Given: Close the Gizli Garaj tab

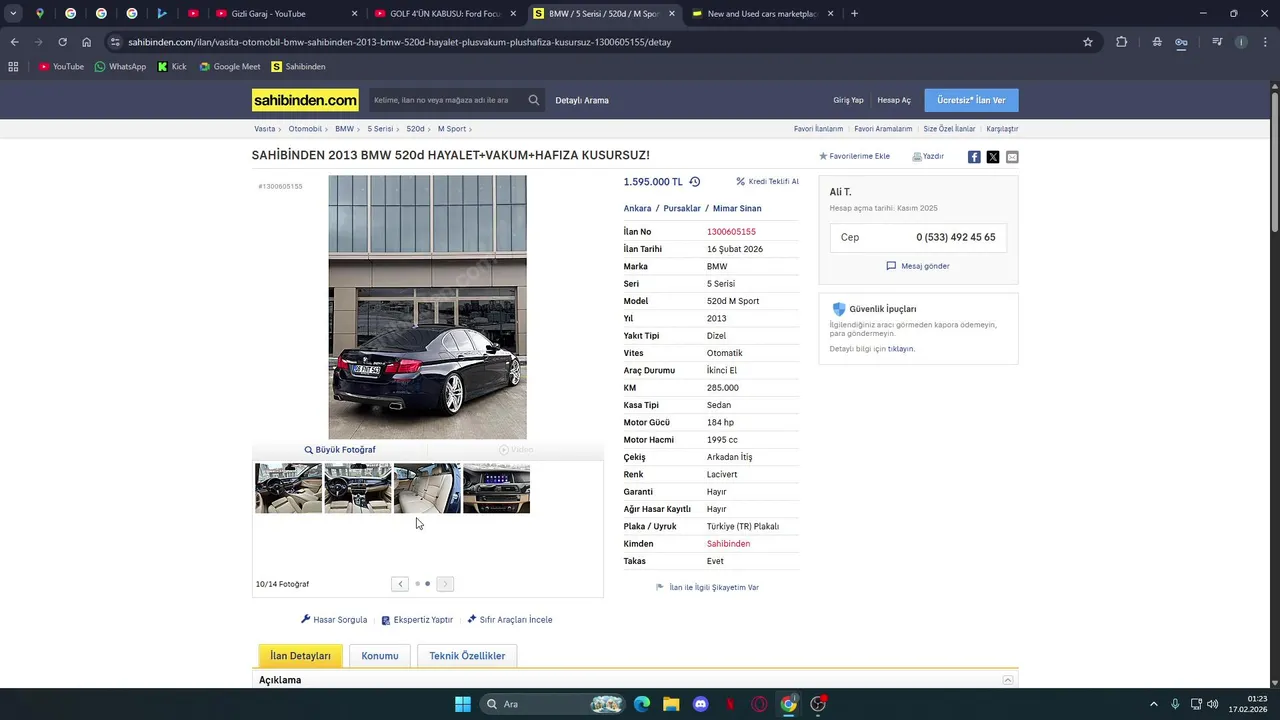Looking at the screenshot, I should coord(354,14).
